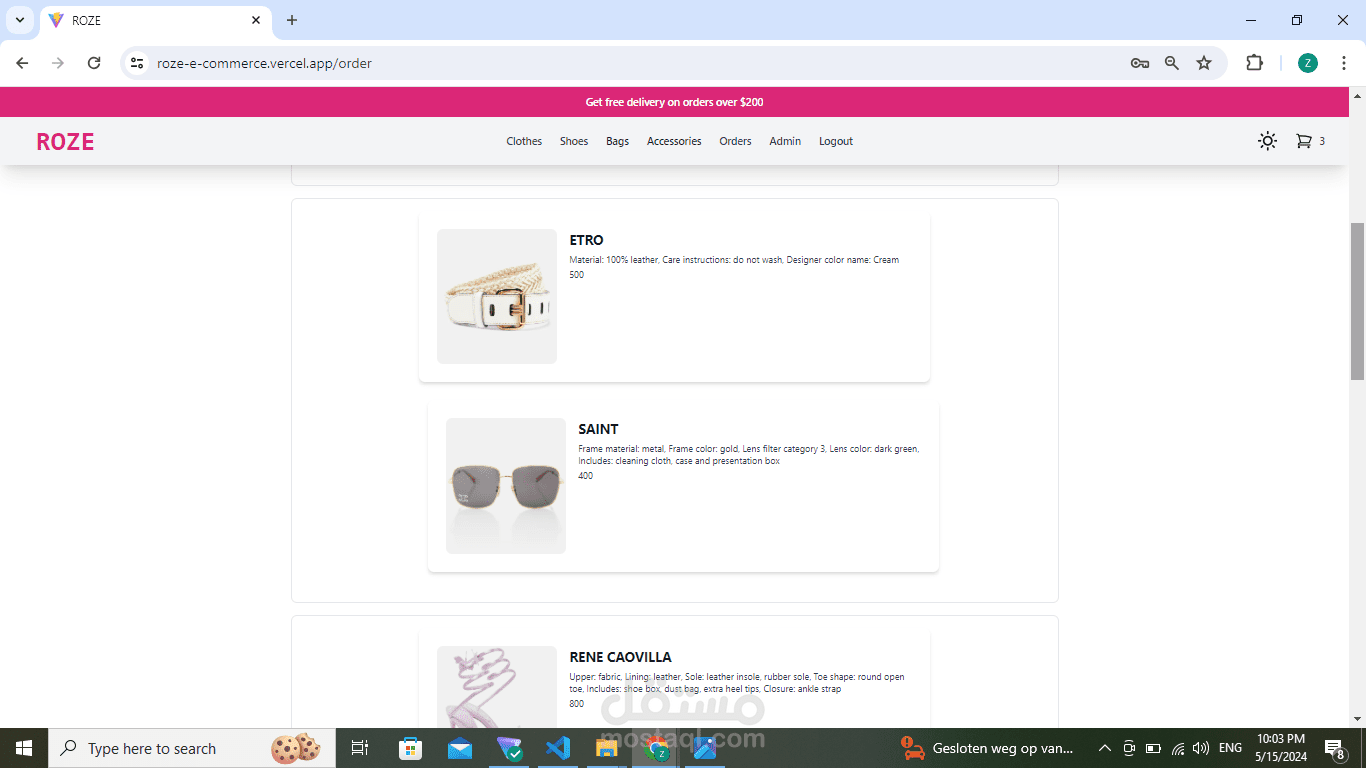Click the RENE CAOVILLA shoe image

pos(497,687)
